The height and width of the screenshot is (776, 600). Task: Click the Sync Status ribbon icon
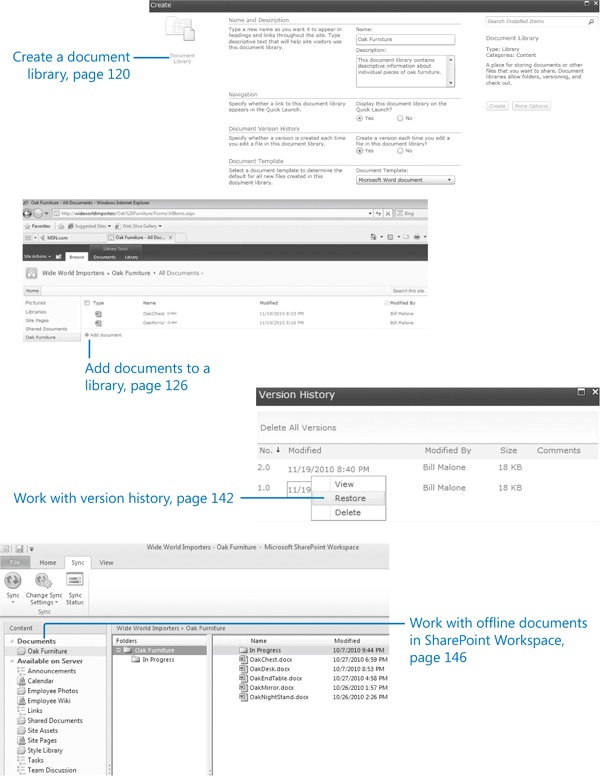(75, 580)
